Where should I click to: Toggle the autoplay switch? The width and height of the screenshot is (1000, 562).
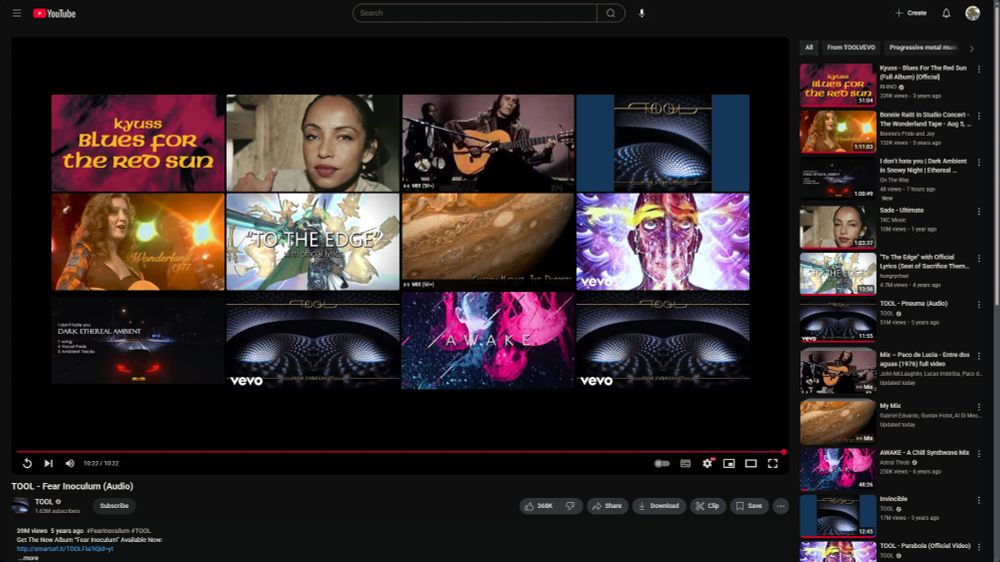pyautogui.click(x=662, y=463)
